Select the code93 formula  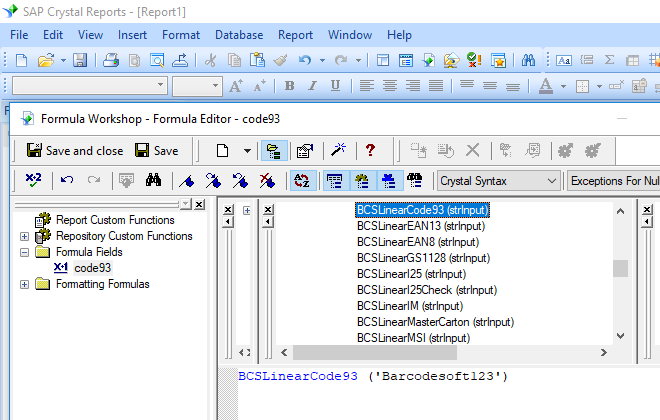[x=92, y=268]
